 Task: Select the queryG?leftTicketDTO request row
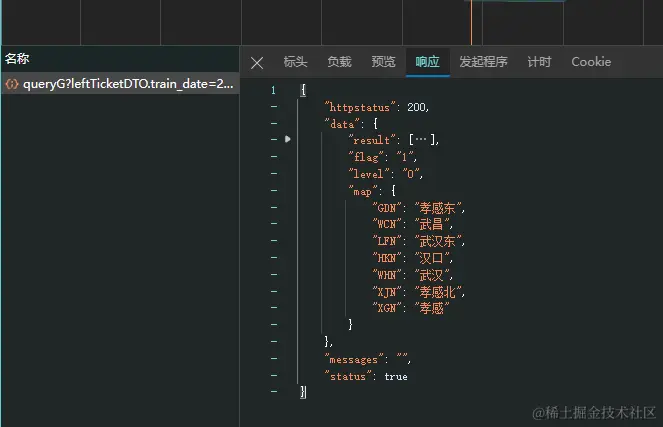coord(120,84)
